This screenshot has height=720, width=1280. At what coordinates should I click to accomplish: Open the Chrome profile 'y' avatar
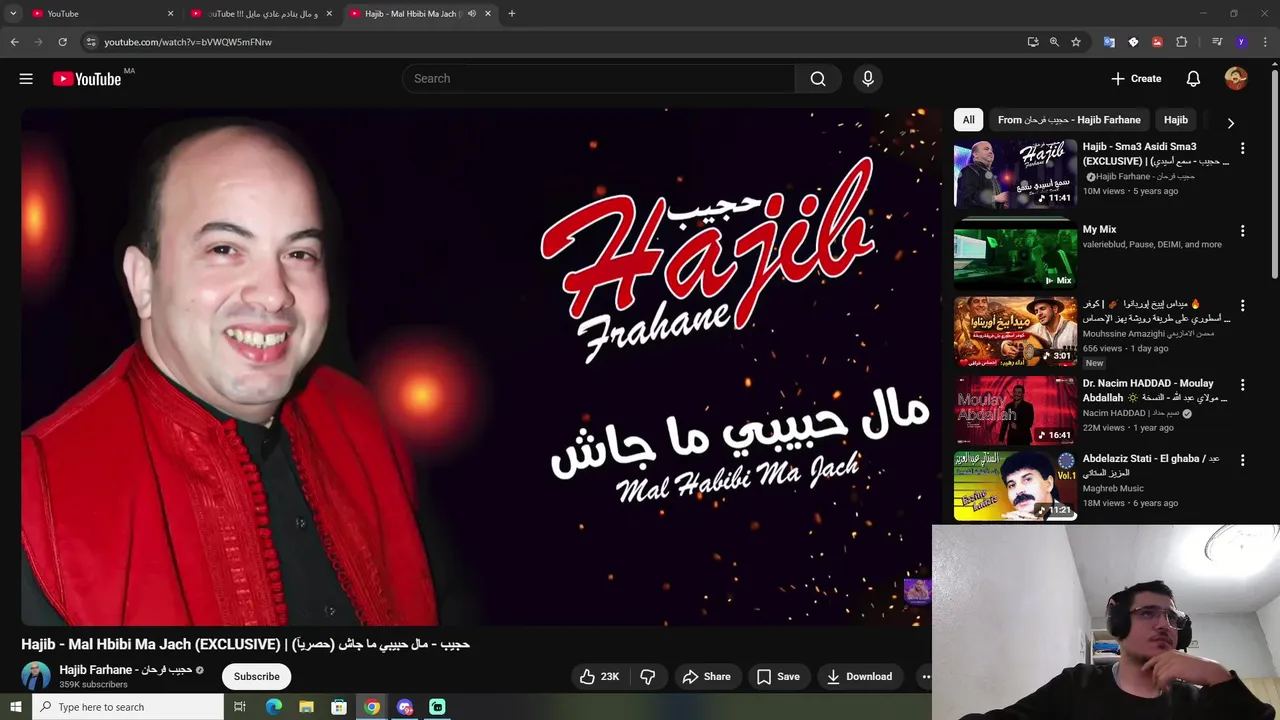[x=1241, y=42]
